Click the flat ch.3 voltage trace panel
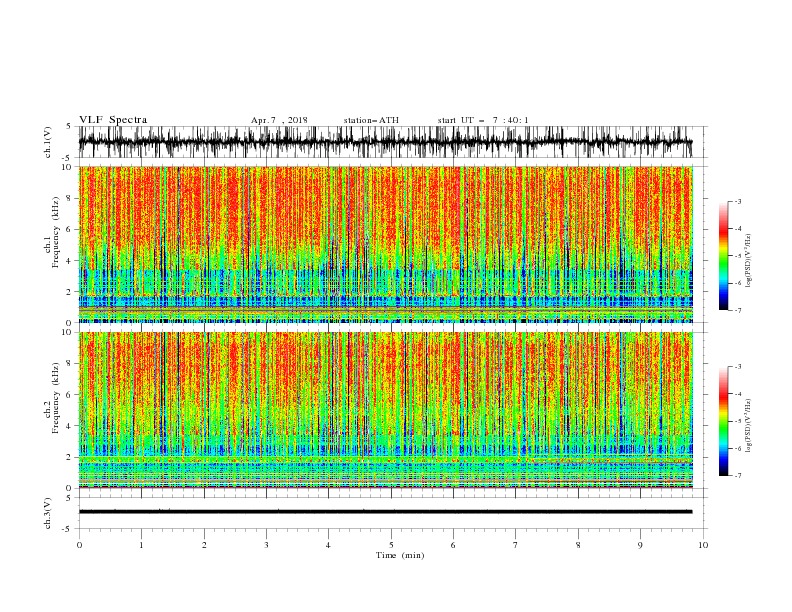Screen dimensions: 792x612 385,512
